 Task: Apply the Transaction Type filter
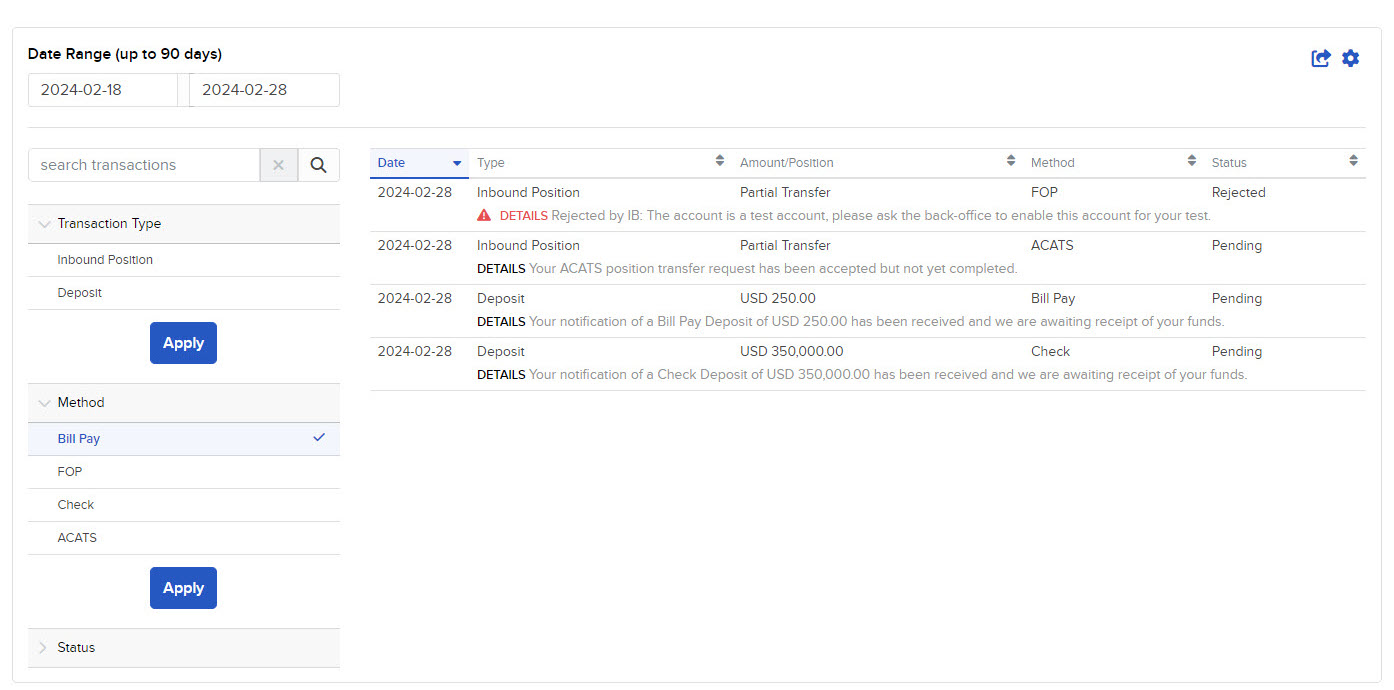[183, 342]
